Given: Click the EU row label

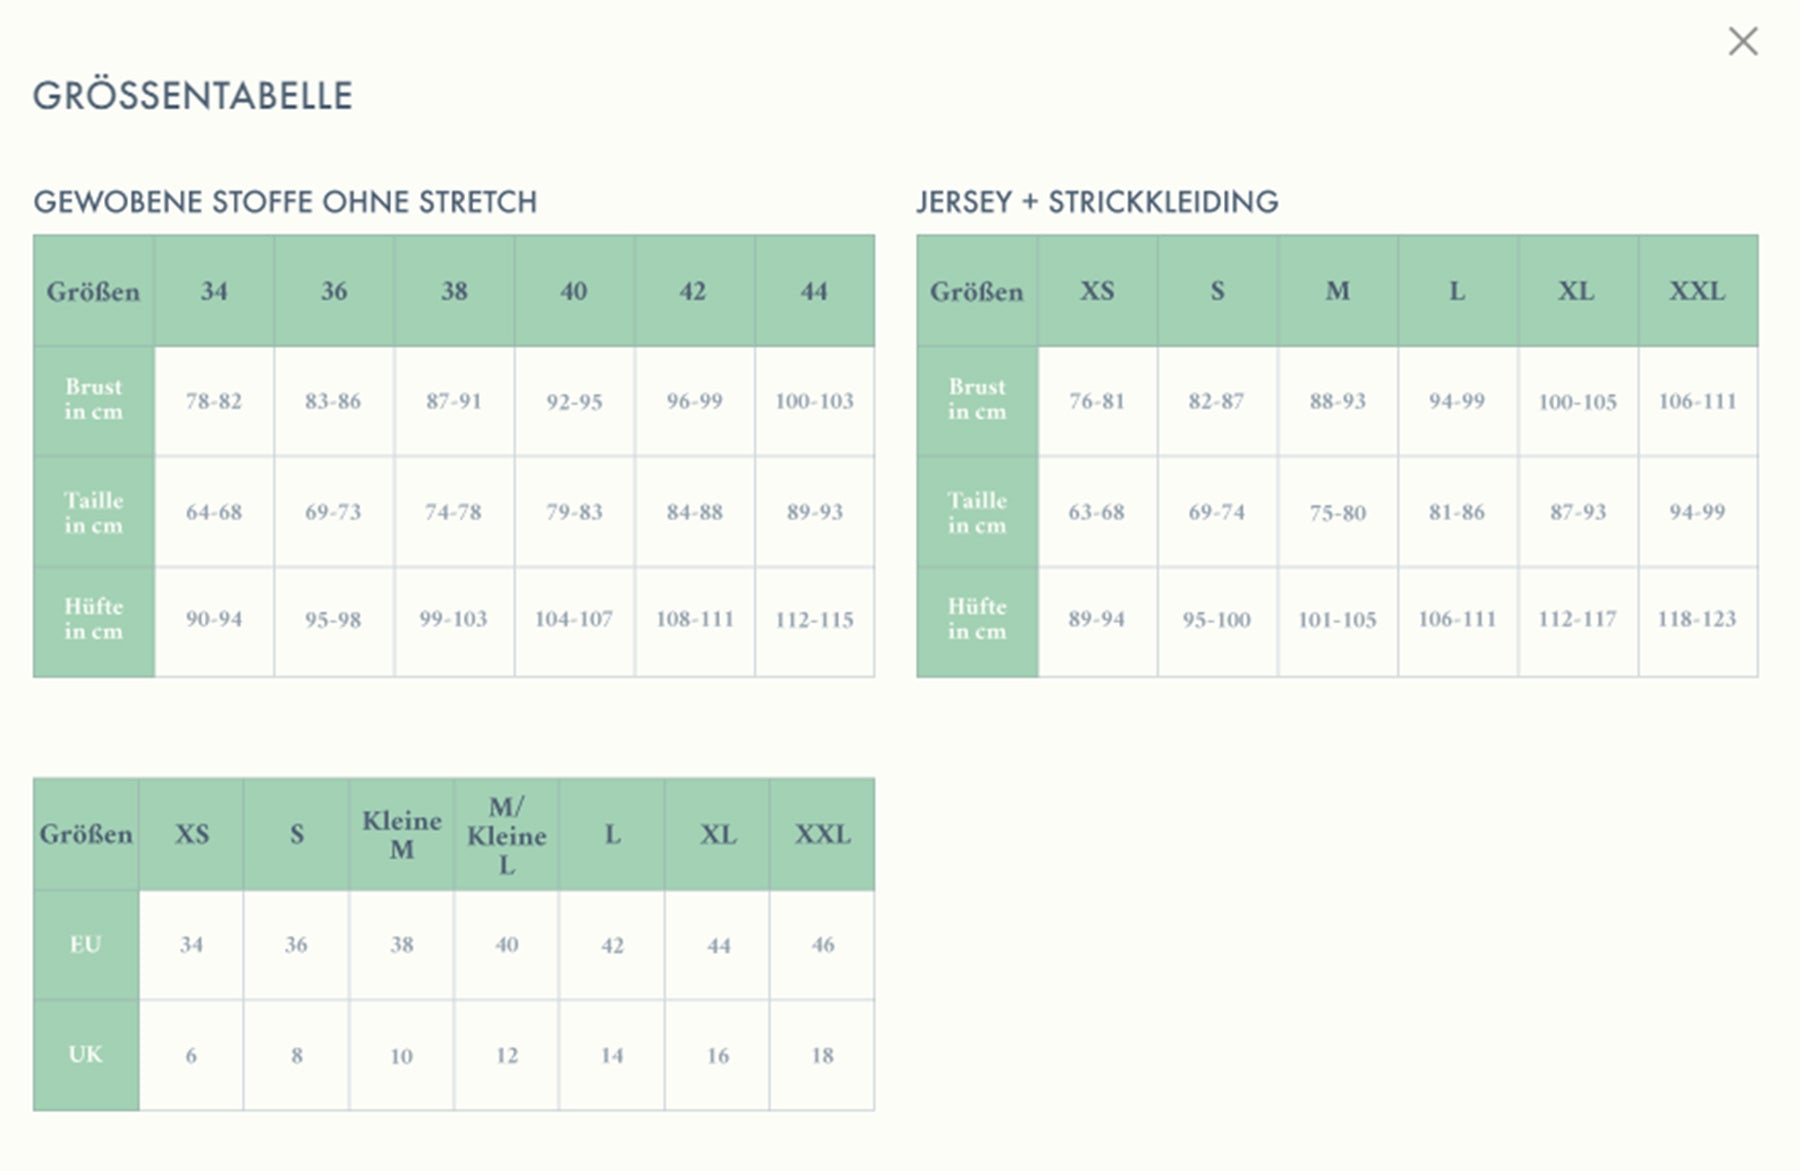Looking at the screenshot, I should click(86, 944).
